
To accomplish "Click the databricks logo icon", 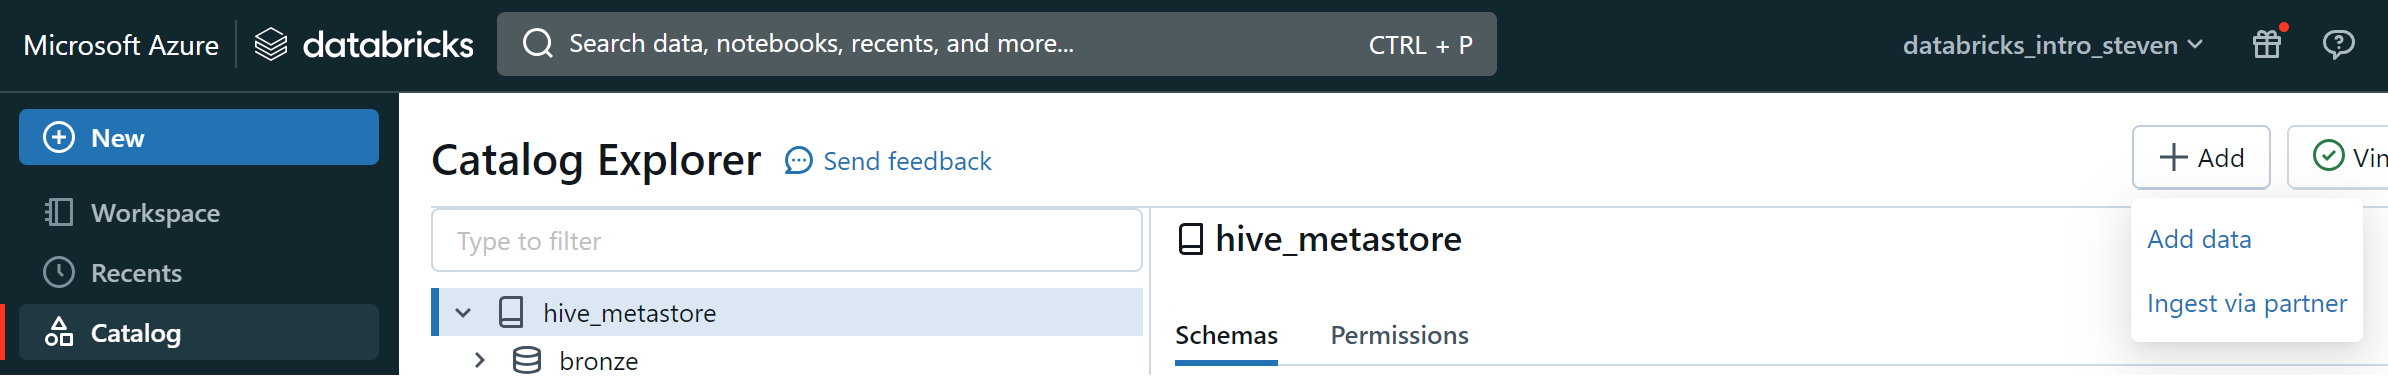I will (x=271, y=44).
